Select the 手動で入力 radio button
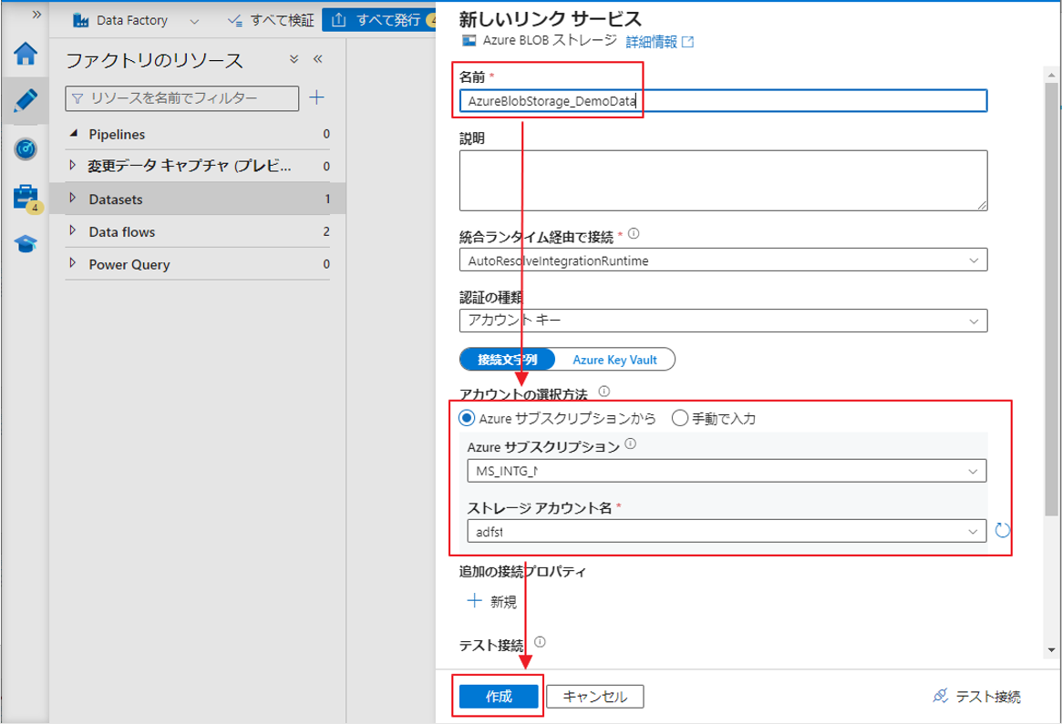1062x724 pixels. point(680,418)
